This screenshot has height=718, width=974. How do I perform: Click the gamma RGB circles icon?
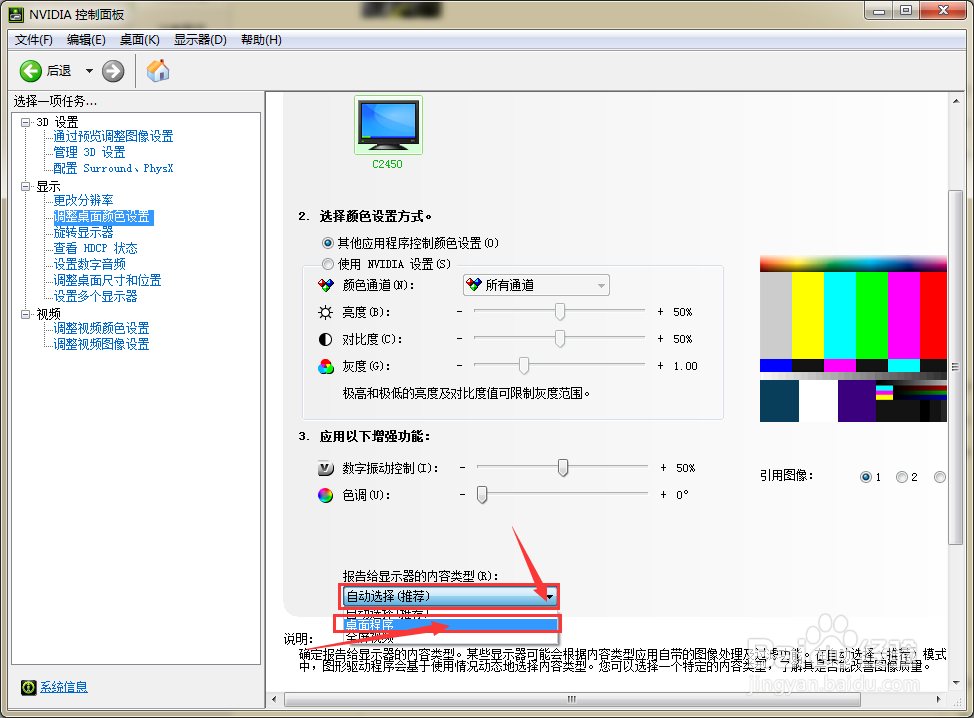[x=325, y=366]
